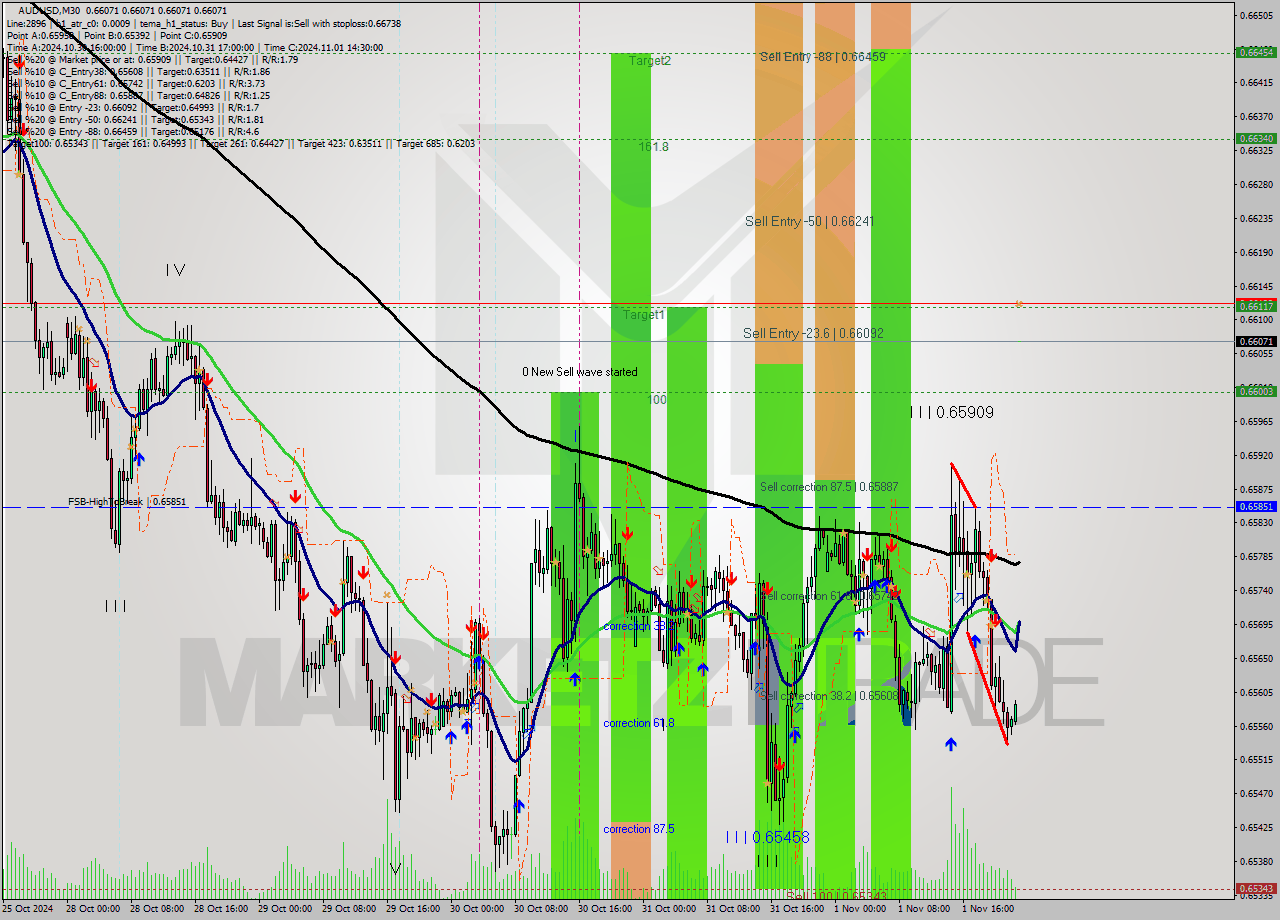The width and height of the screenshot is (1280, 920).
Task: Click the red 0.66117 price tag
Action: [1256, 306]
